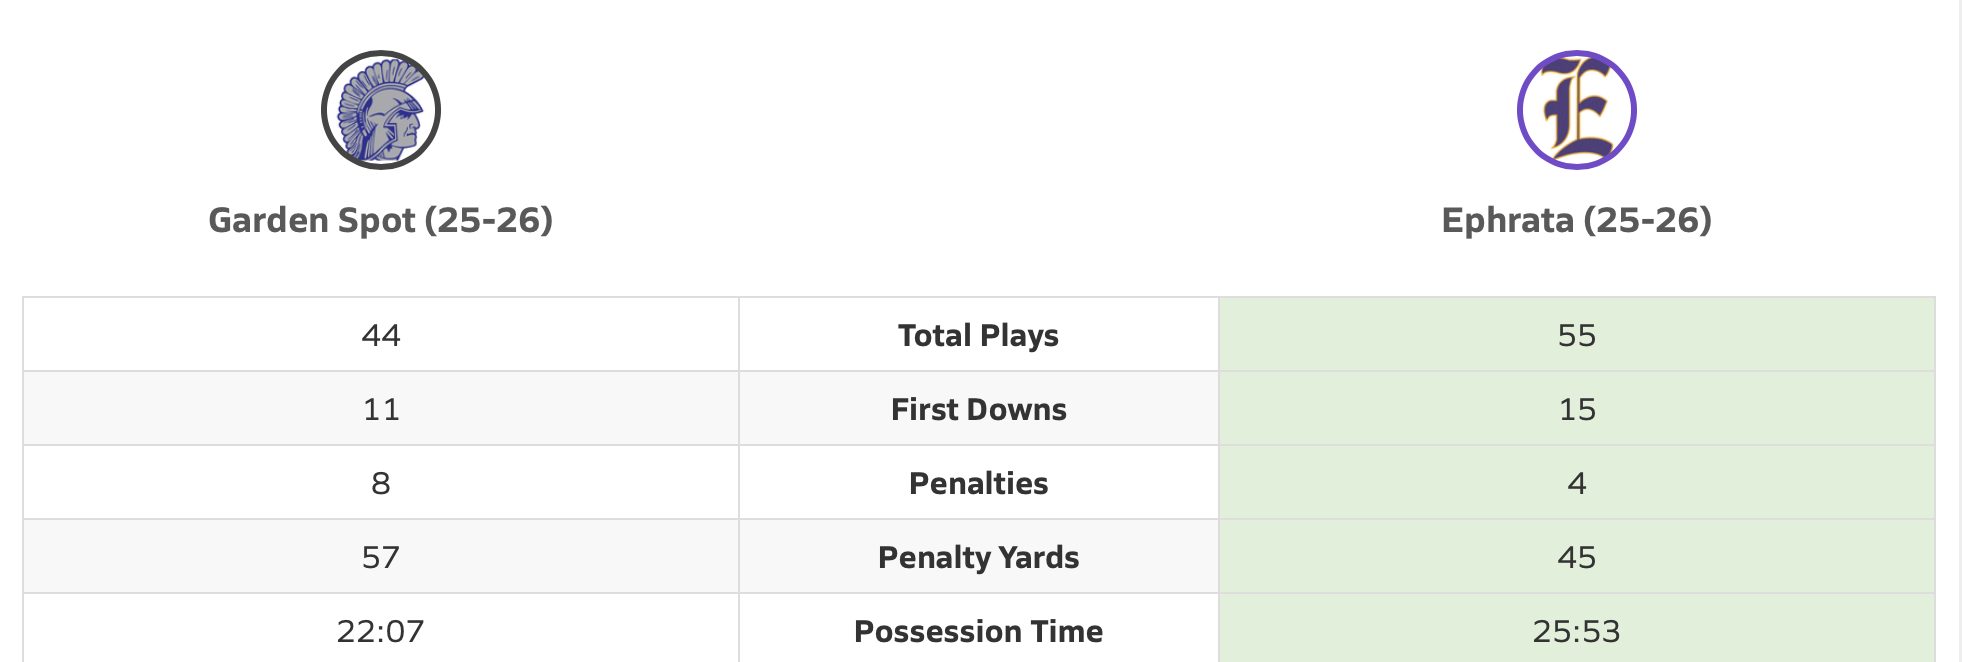Select Garden Spot's first downs value 11
This screenshot has width=1962, height=662.
point(381,409)
